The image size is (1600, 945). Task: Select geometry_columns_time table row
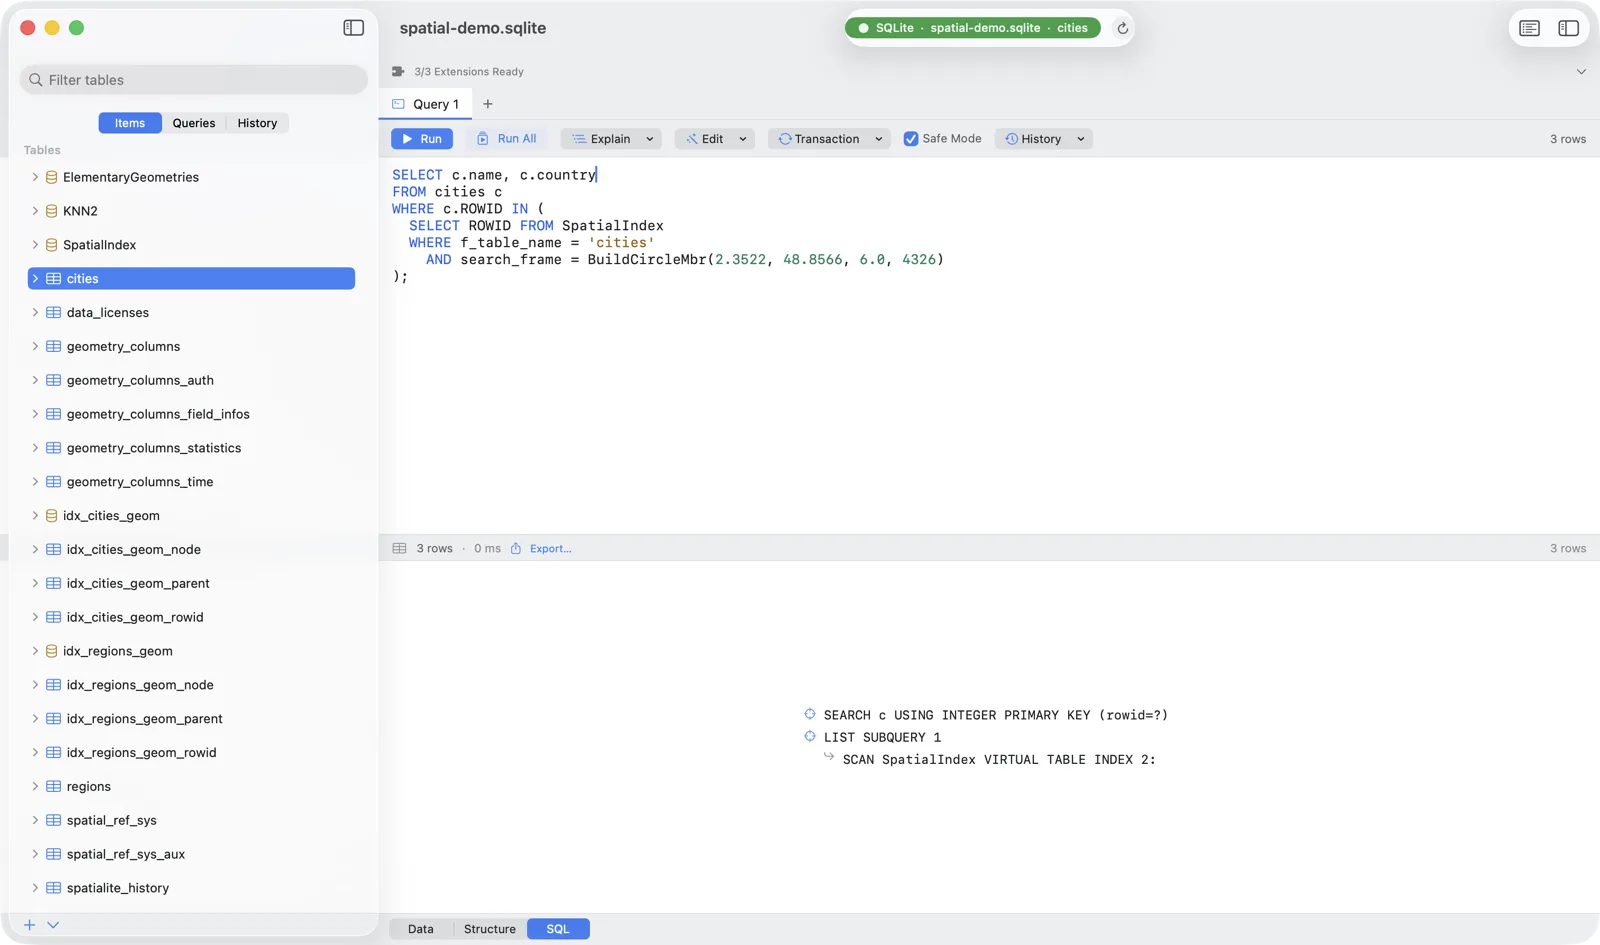click(x=191, y=482)
